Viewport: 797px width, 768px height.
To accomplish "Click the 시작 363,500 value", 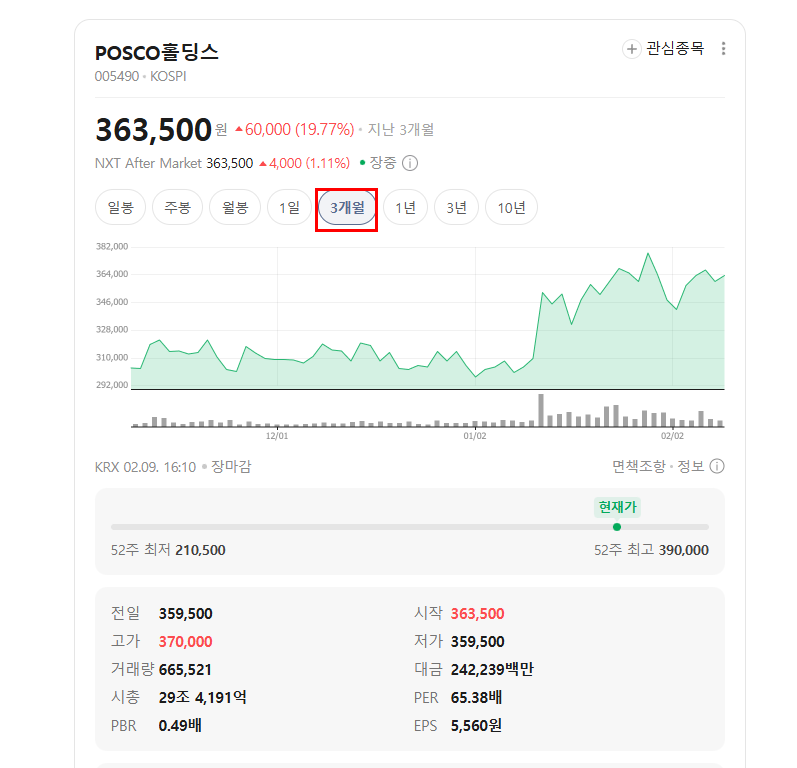I will [477, 613].
